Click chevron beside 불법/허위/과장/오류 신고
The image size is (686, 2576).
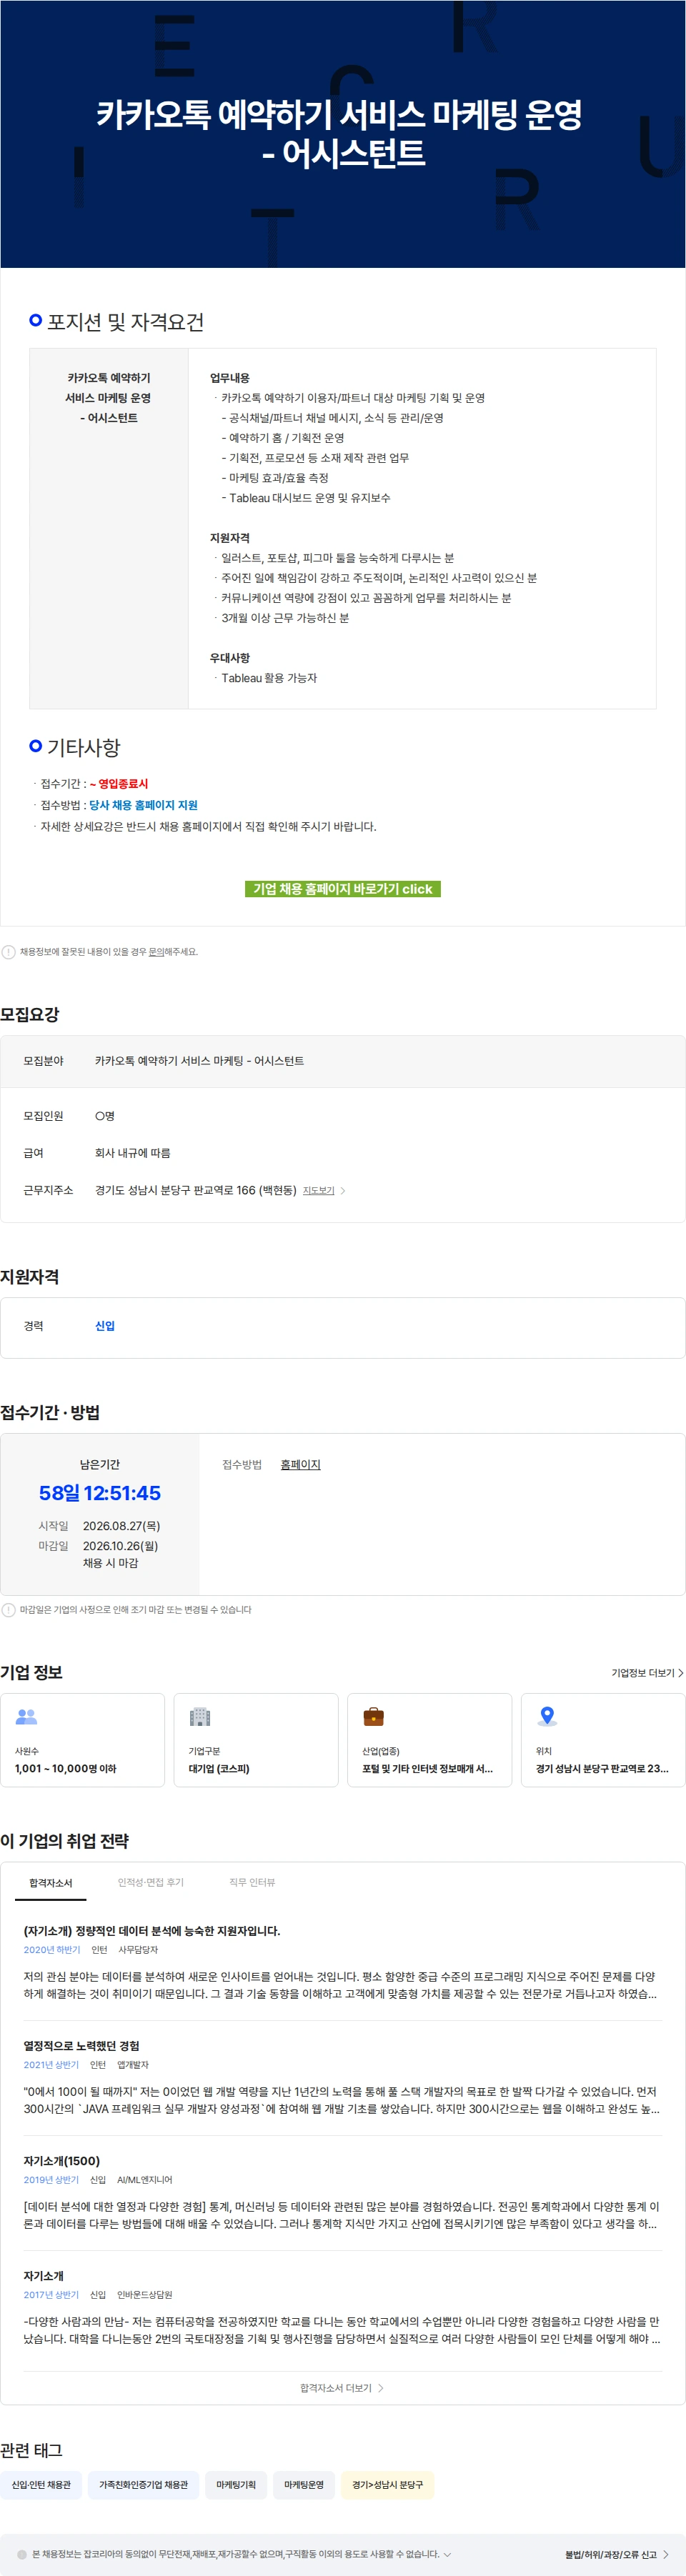[x=666, y=2554]
